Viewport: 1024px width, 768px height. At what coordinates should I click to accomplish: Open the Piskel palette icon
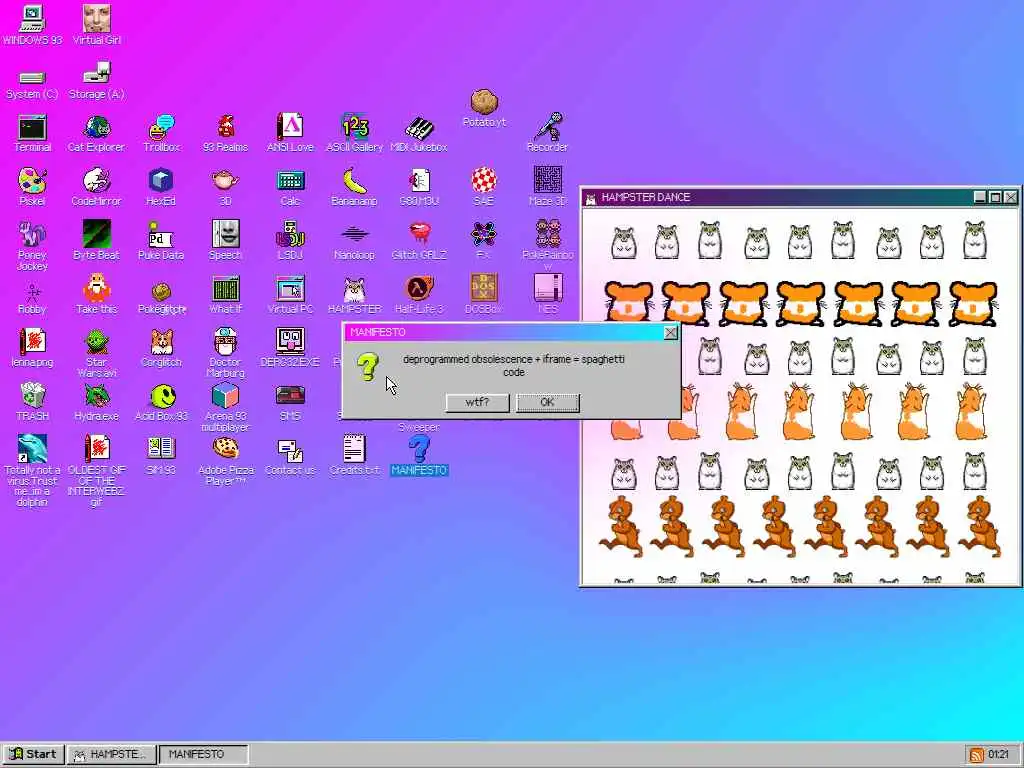tap(31, 187)
